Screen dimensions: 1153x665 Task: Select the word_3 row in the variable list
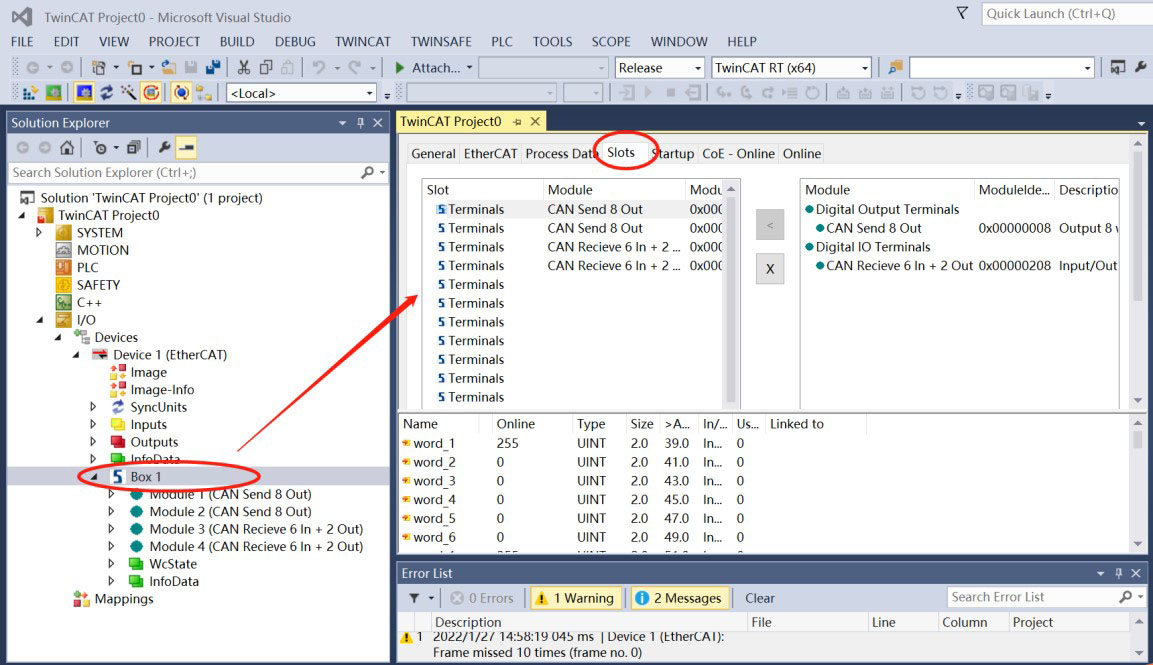tap(765, 481)
